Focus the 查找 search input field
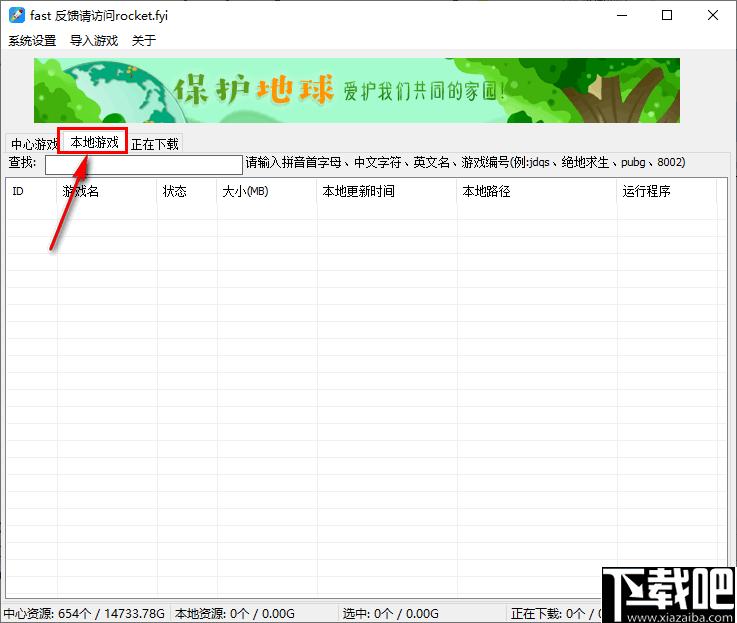 pos(143,165)
